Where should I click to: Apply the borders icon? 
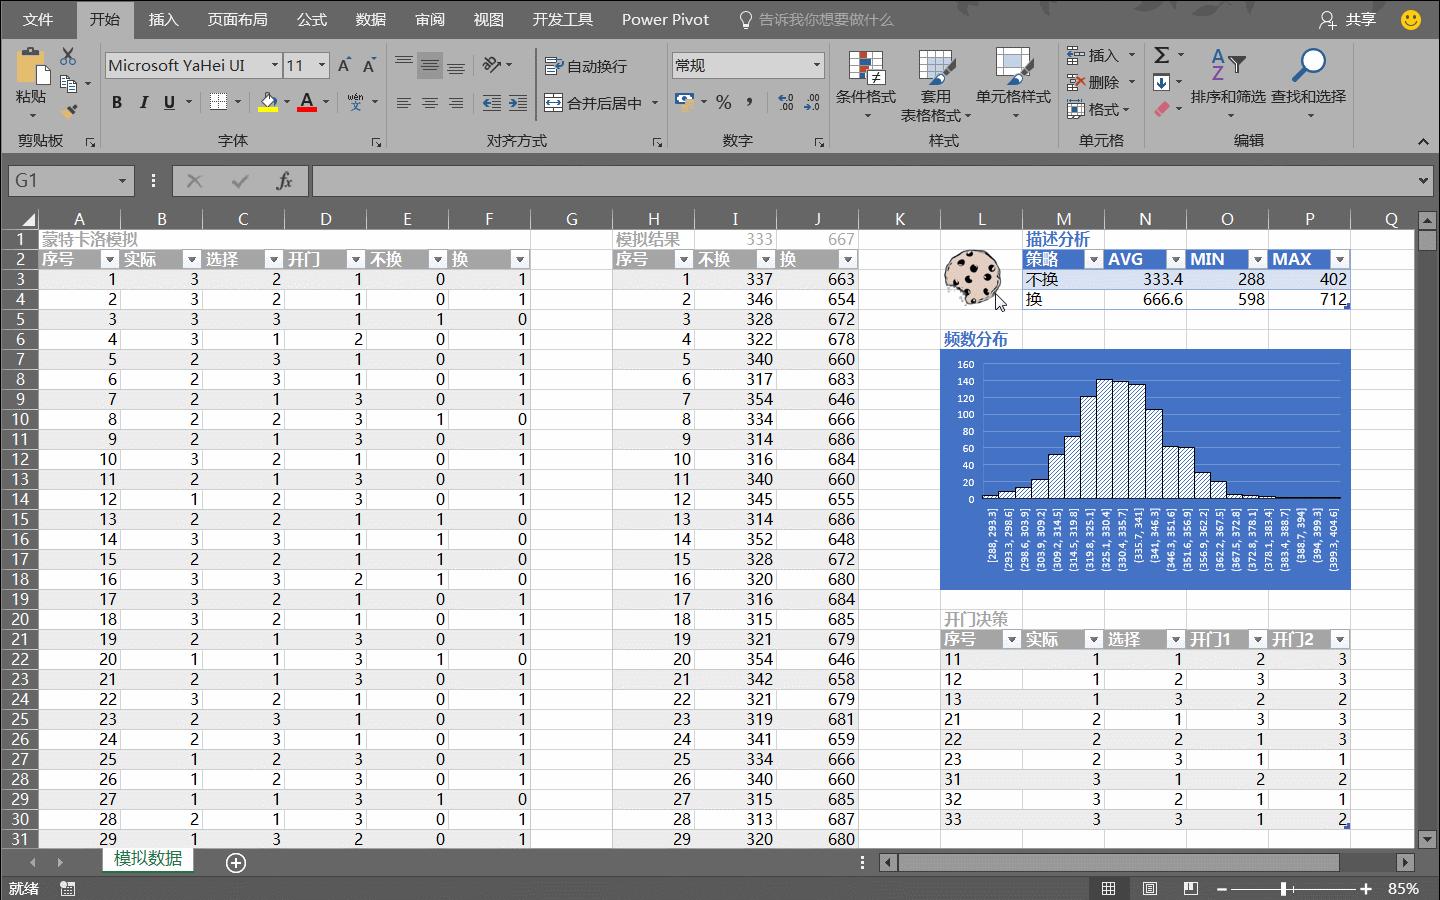click(x=217, y=102)
